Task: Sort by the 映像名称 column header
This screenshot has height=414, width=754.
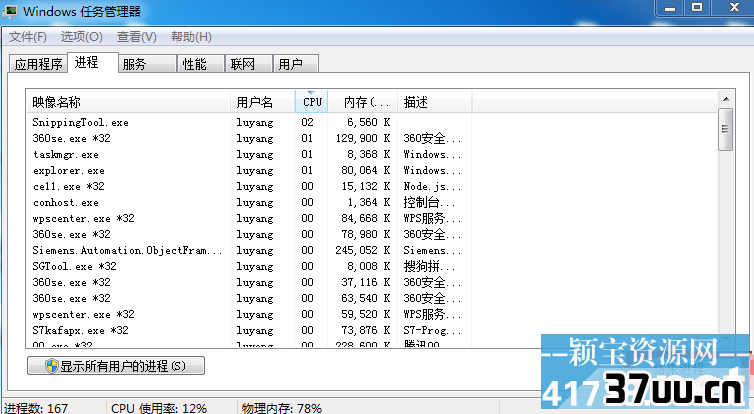Action: tap(128, 102)
